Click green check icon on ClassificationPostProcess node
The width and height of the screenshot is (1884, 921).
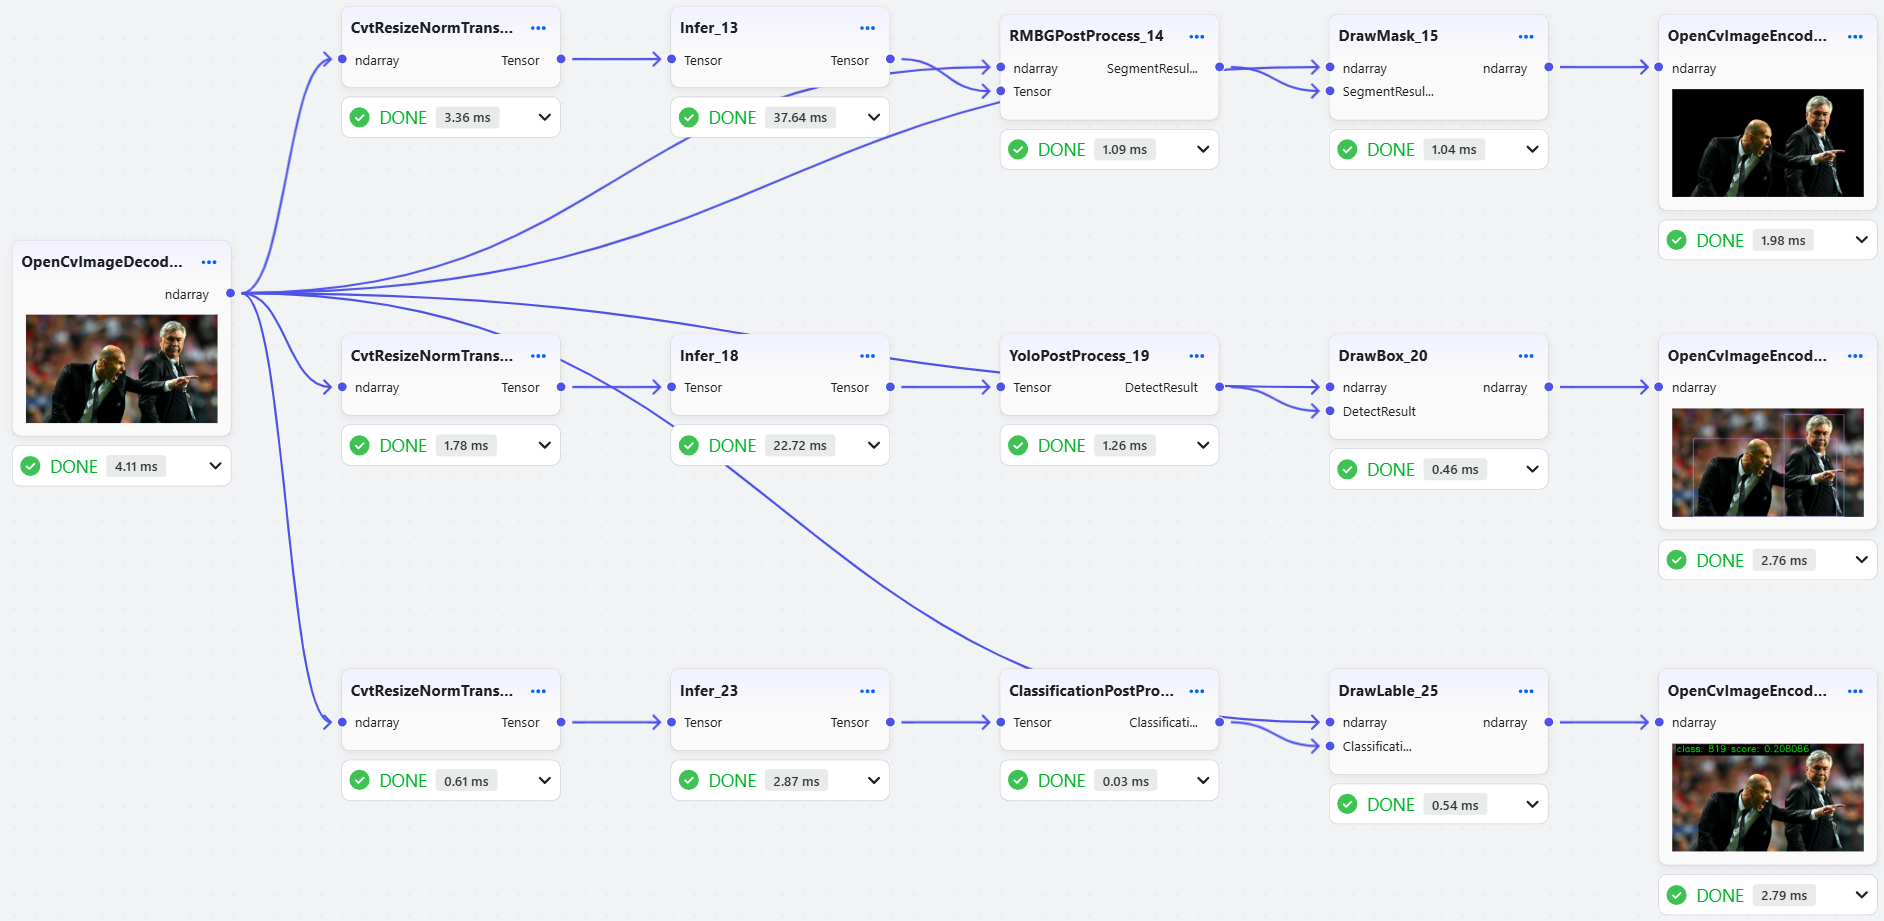(x=1018, y=780)
